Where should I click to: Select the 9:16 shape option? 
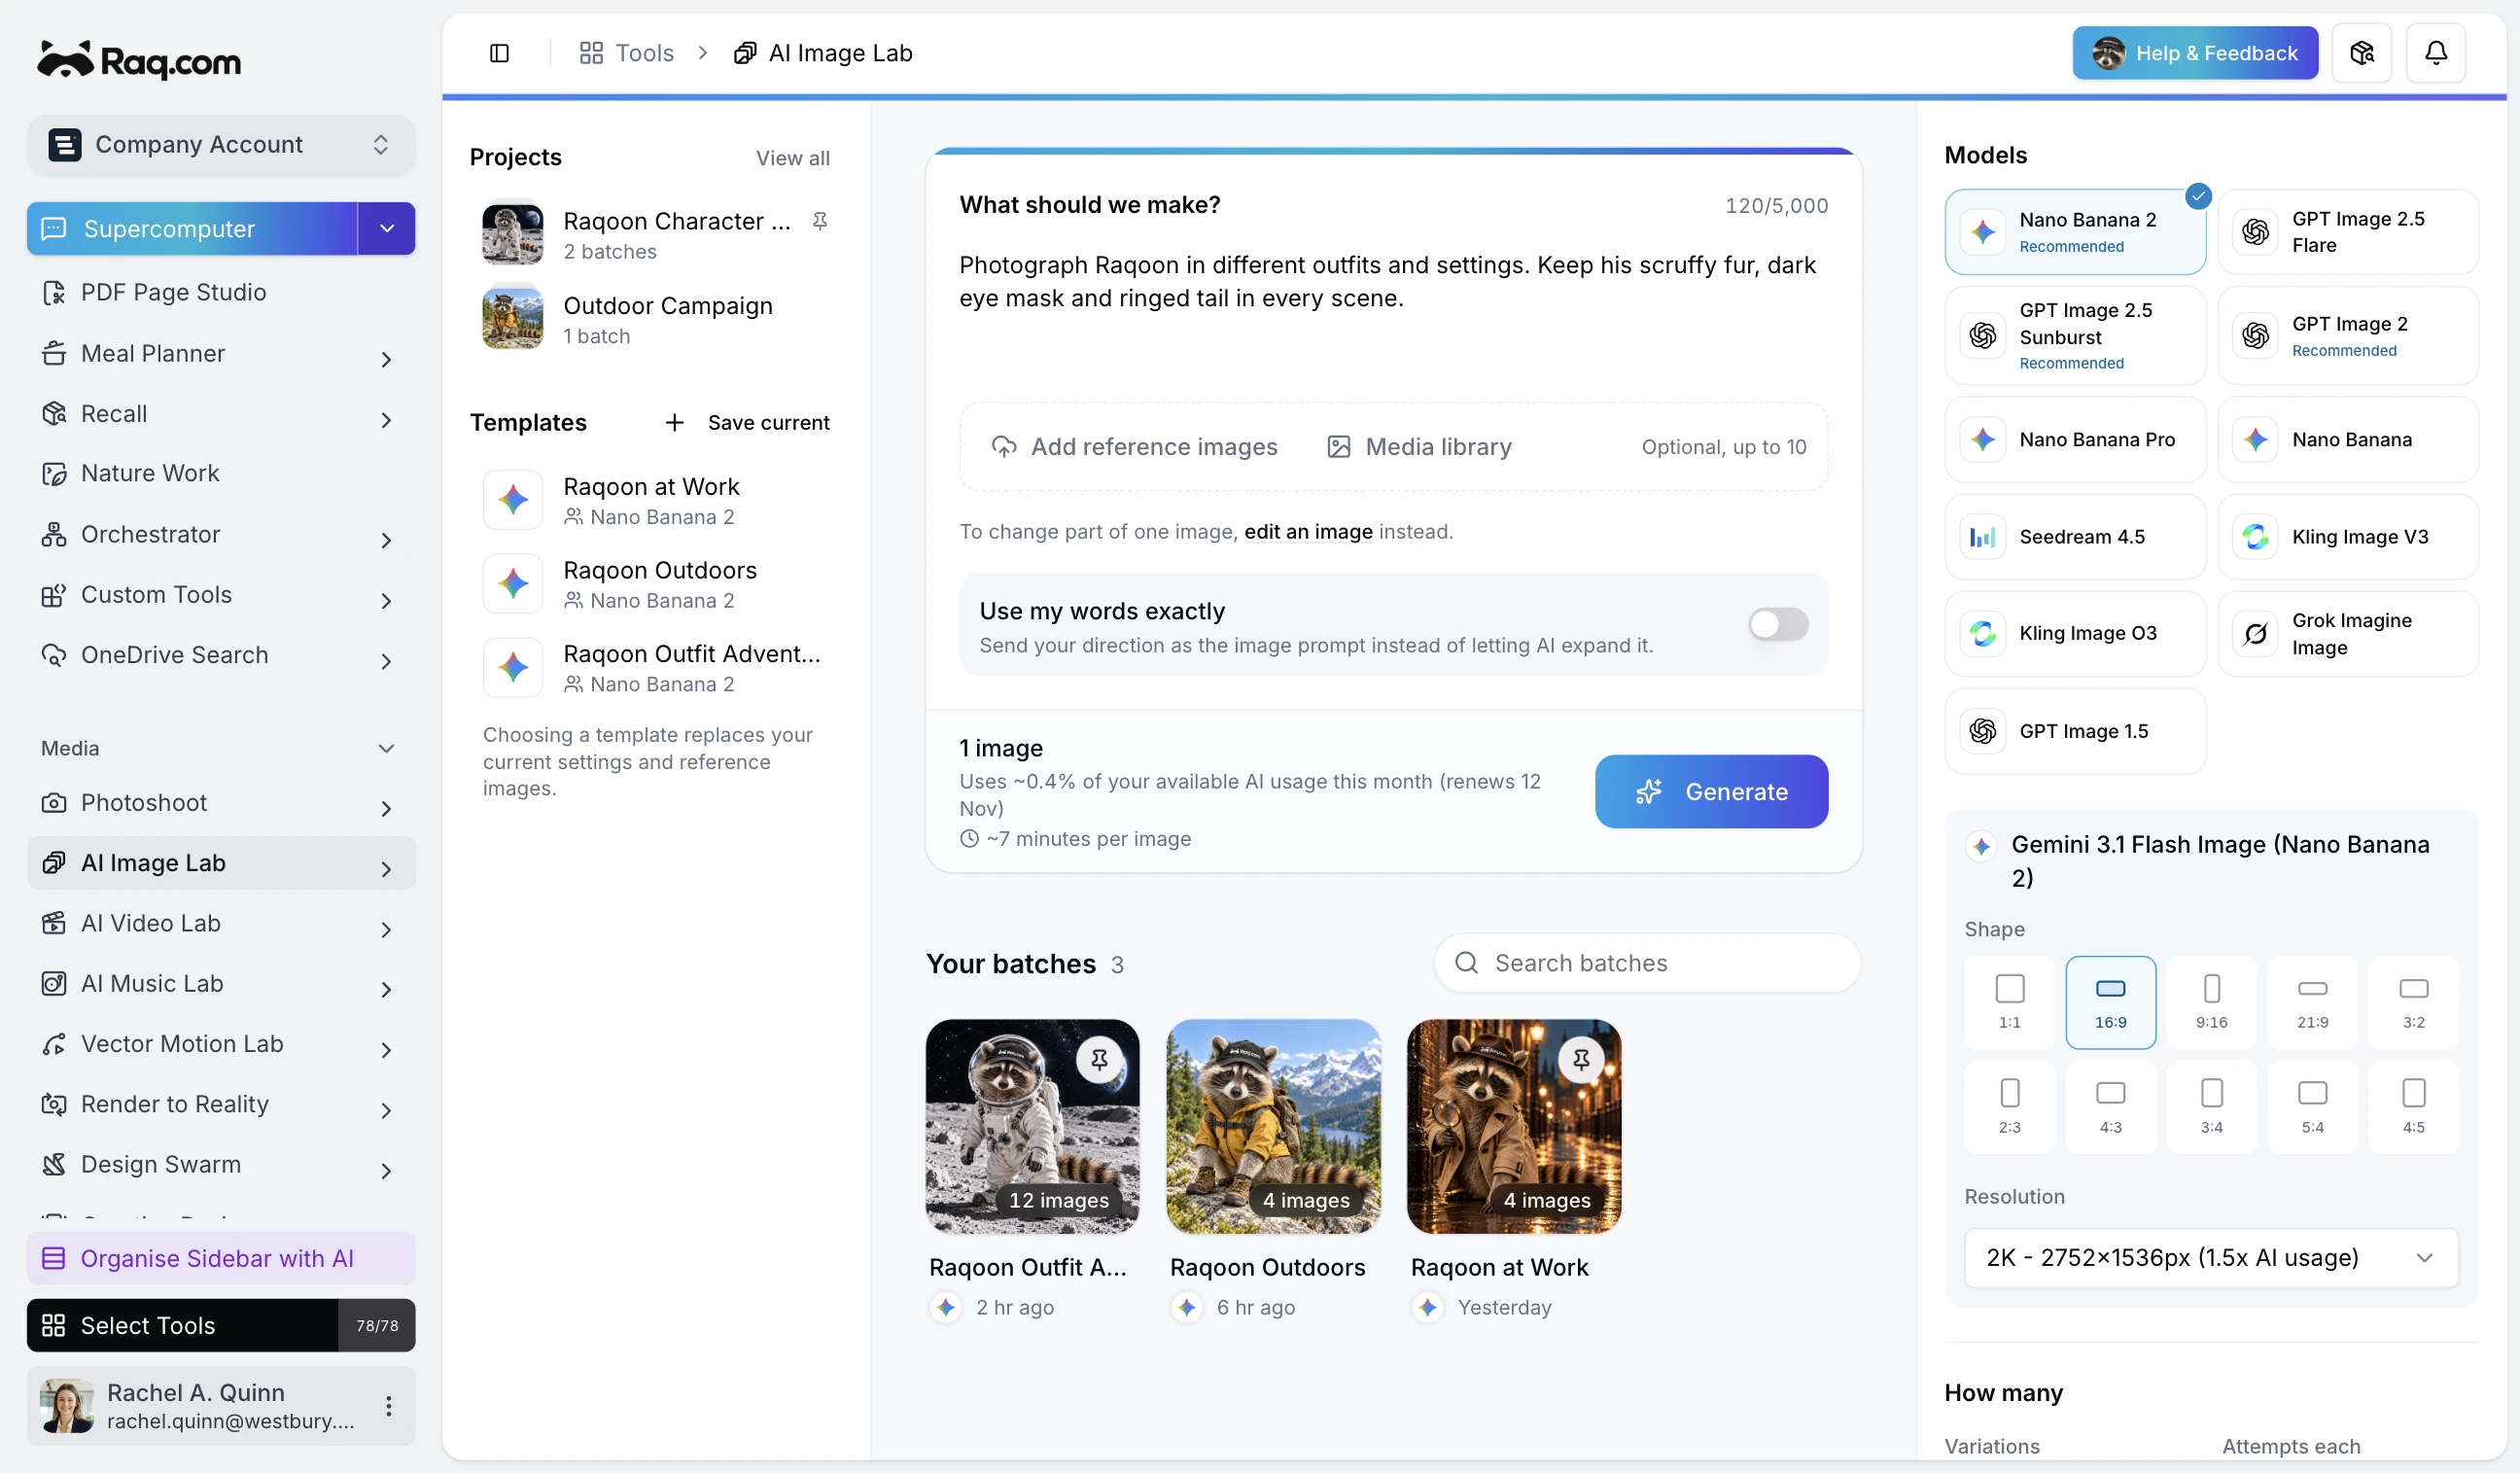(2211, 1002)
